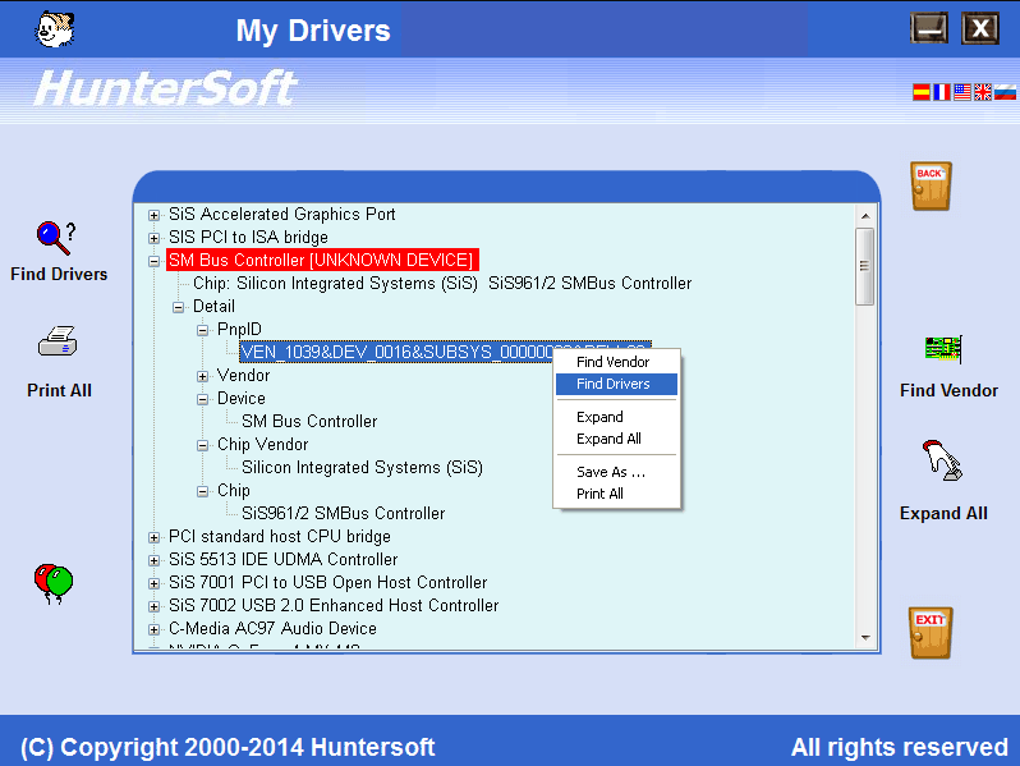Expand SiS Accelerated Graphics Port node
The height and width of the screenshot is (766, 1020).
click(154, 215)
